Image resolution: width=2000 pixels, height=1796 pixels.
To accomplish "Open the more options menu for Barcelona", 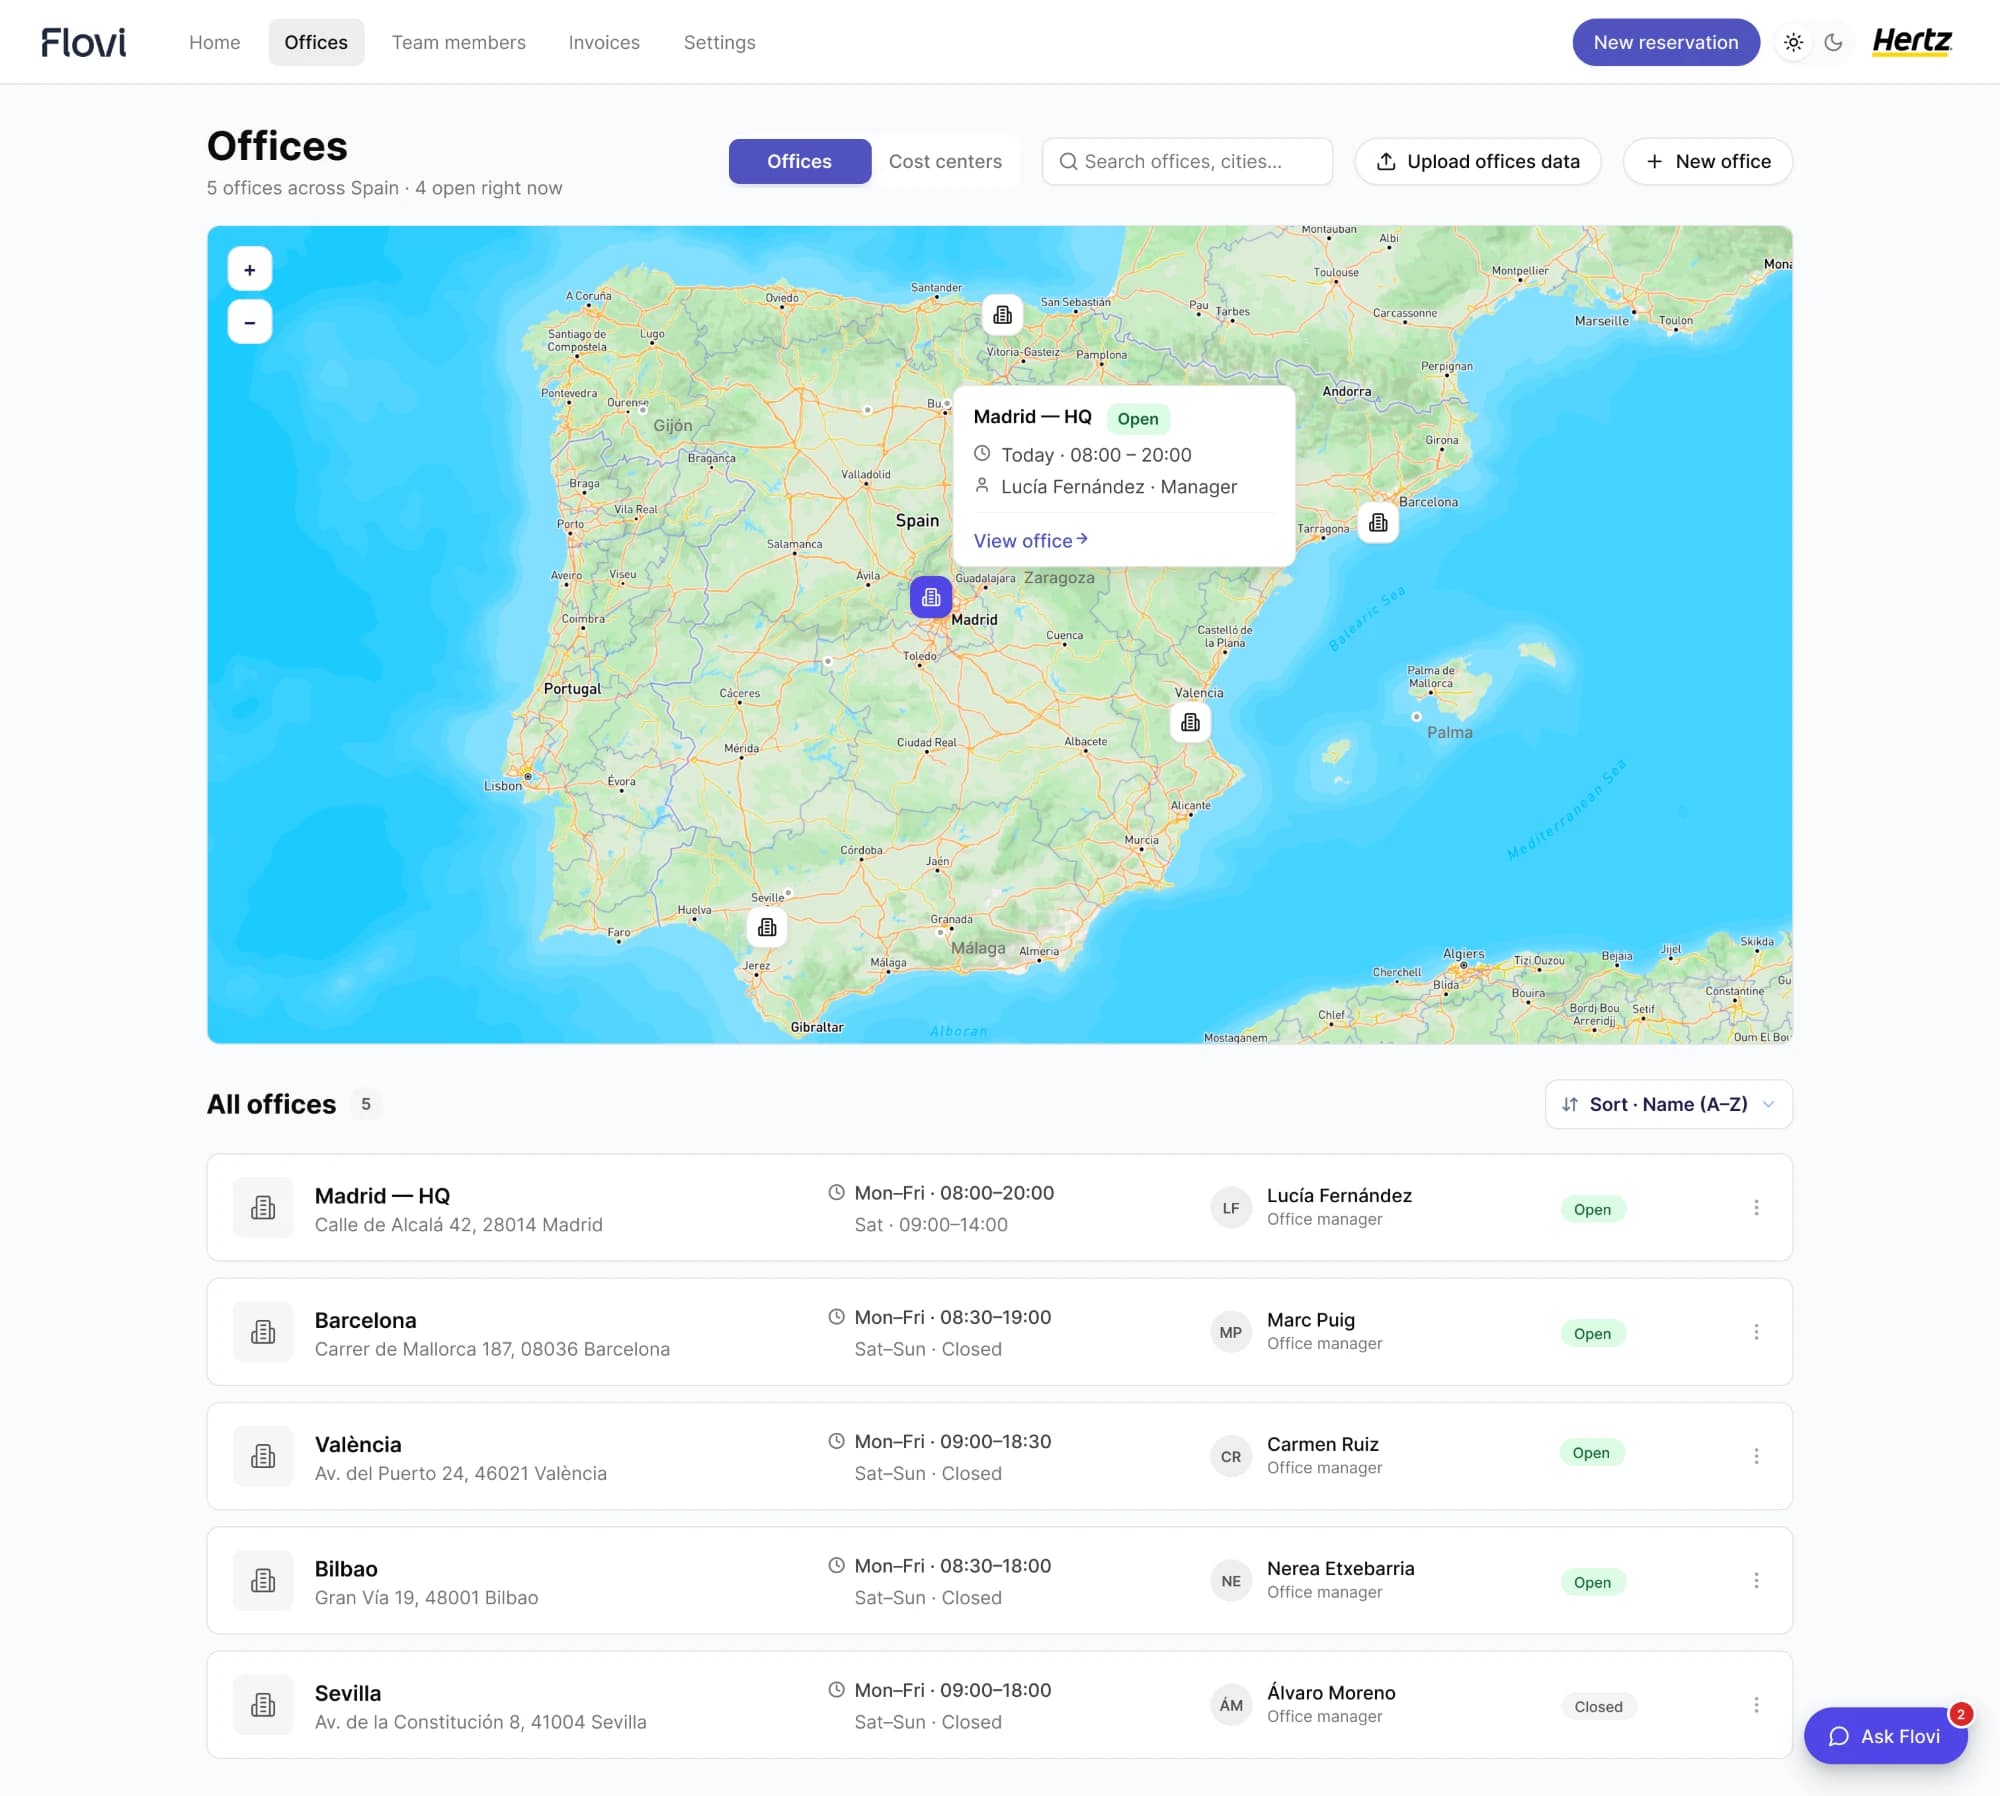I will 1756,1332.
